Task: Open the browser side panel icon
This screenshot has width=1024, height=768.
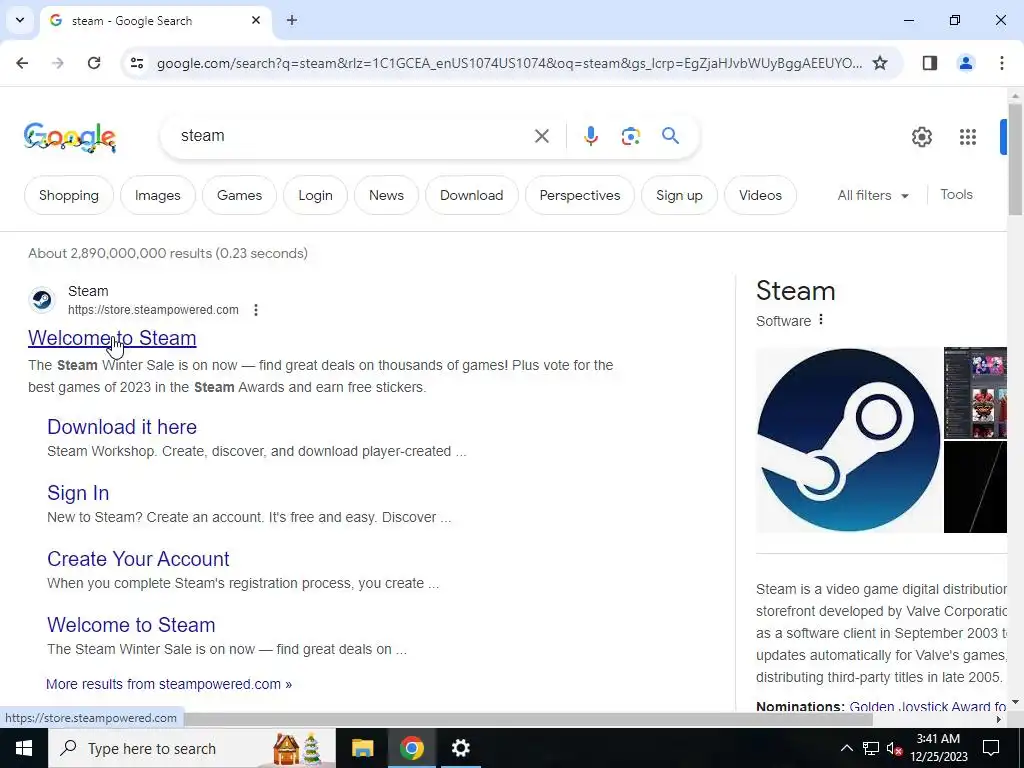Action: point(929,63)
